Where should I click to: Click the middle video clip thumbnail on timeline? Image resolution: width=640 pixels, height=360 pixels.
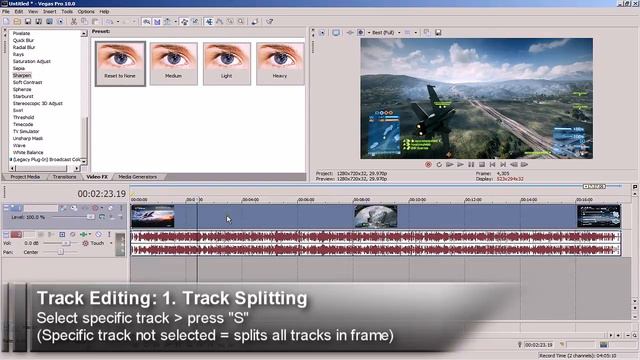pos(375,216)
